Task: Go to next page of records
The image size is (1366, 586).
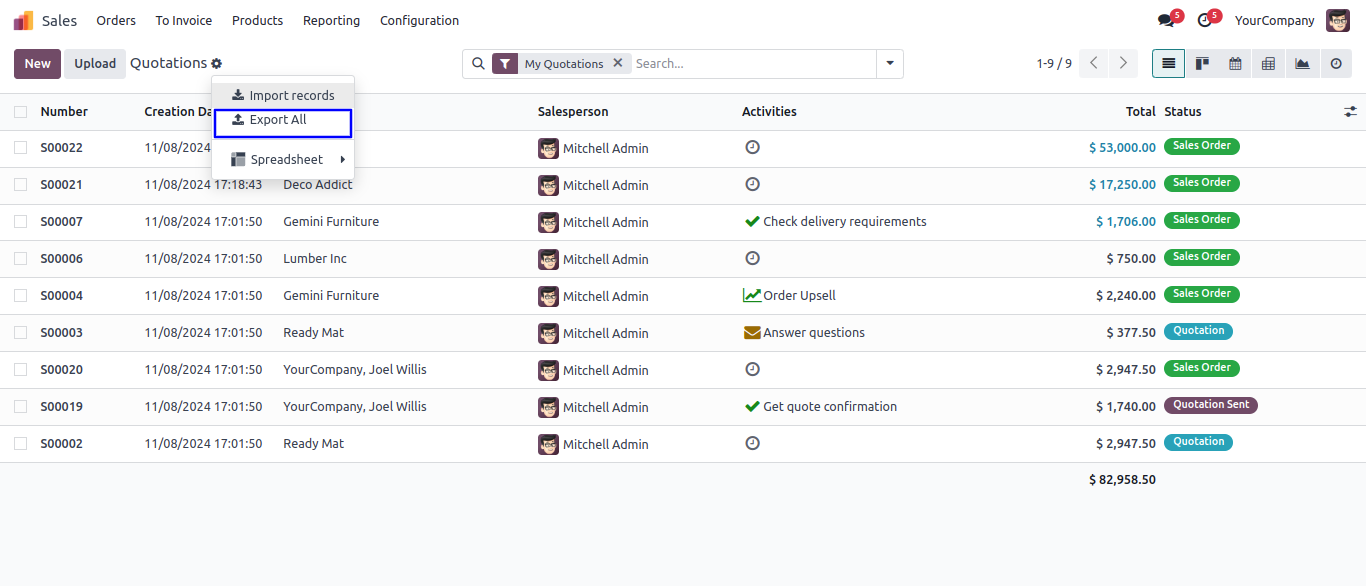Action: tap(1123, 64)
